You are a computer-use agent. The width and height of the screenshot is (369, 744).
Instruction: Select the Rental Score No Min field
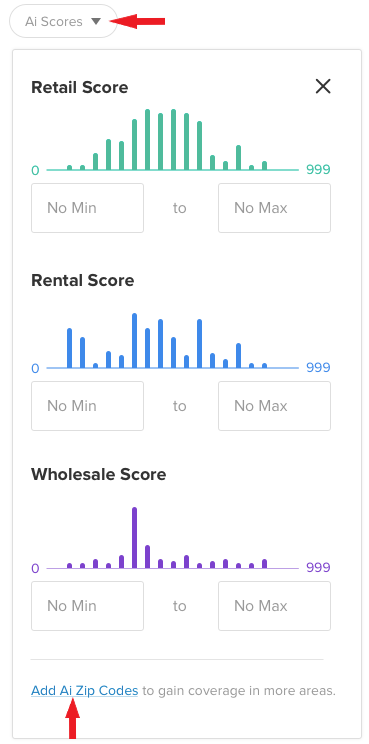(87, 406)
